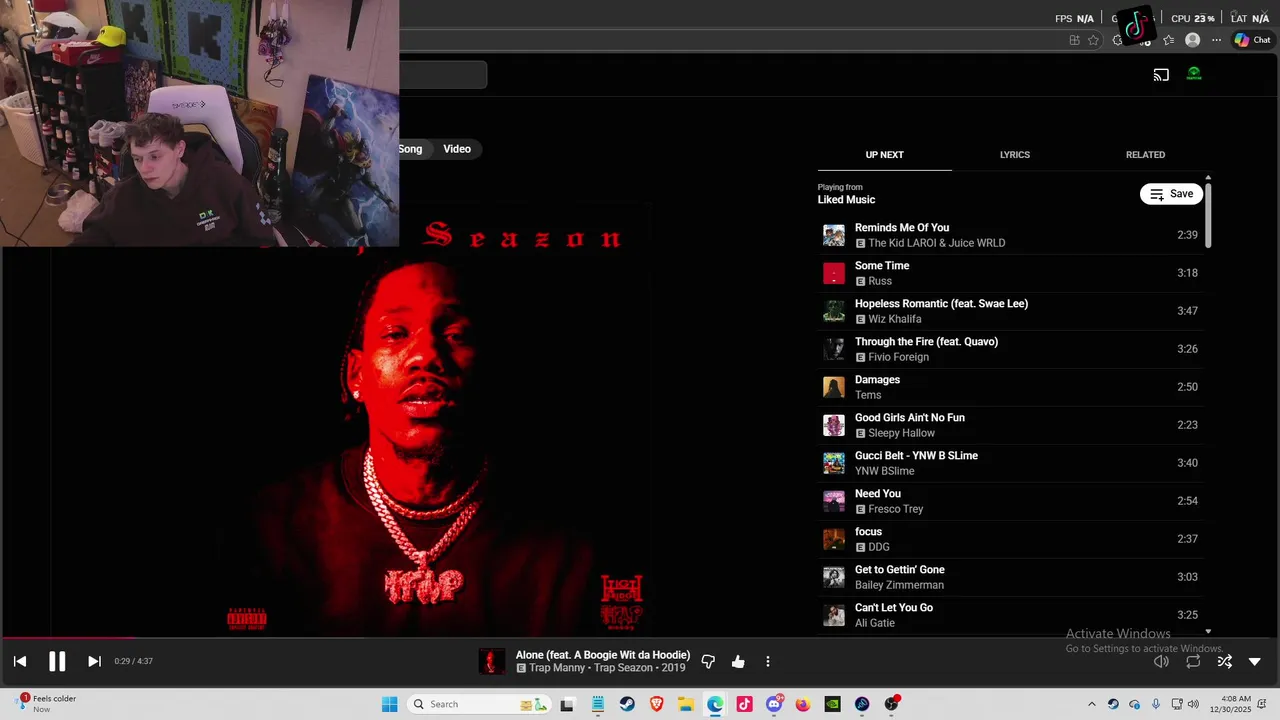The height and width of the screenshot is (720, 1280).
Task: Click the volume speaker icon in player bar
Action: (x=1161, y=662)
